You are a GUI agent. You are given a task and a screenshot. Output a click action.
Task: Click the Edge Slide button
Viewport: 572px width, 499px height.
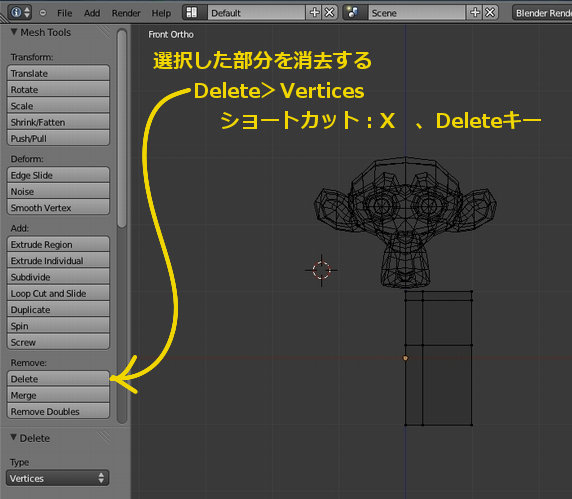58,175
